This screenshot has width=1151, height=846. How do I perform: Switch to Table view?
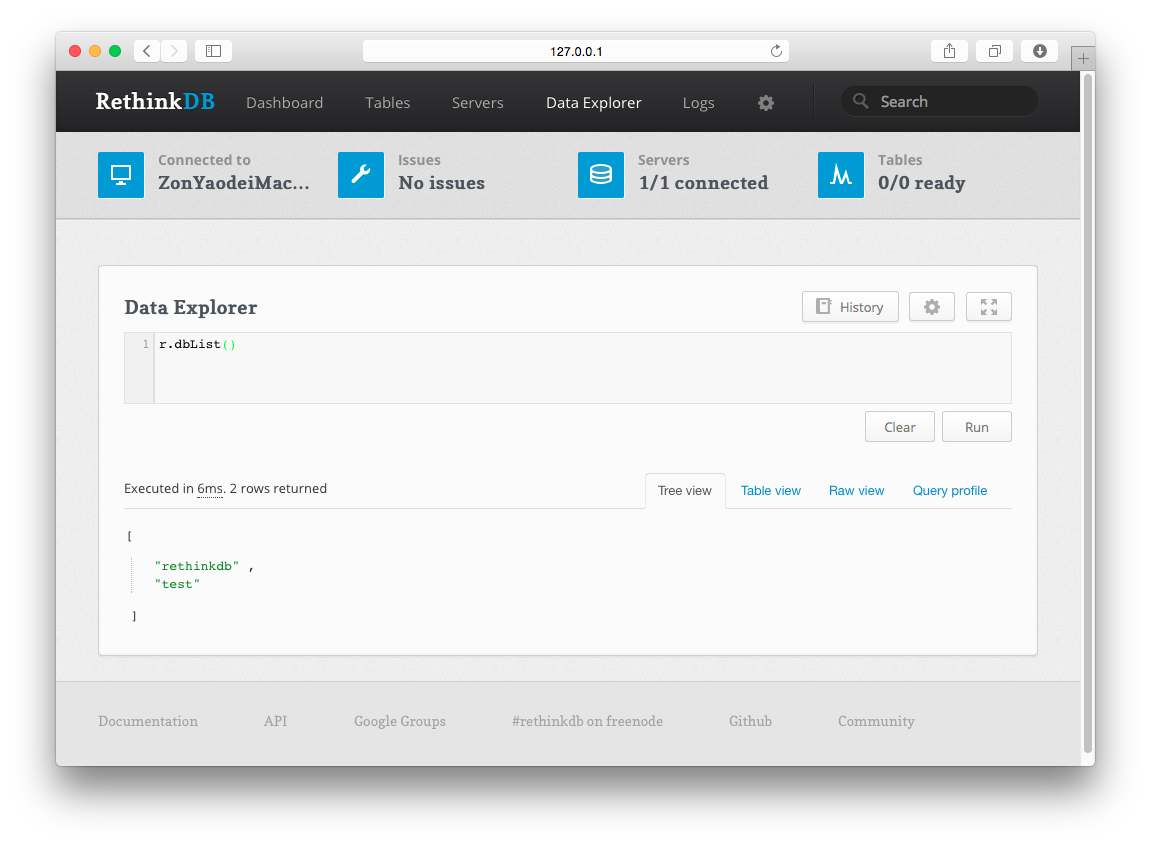tap(771, 491)
